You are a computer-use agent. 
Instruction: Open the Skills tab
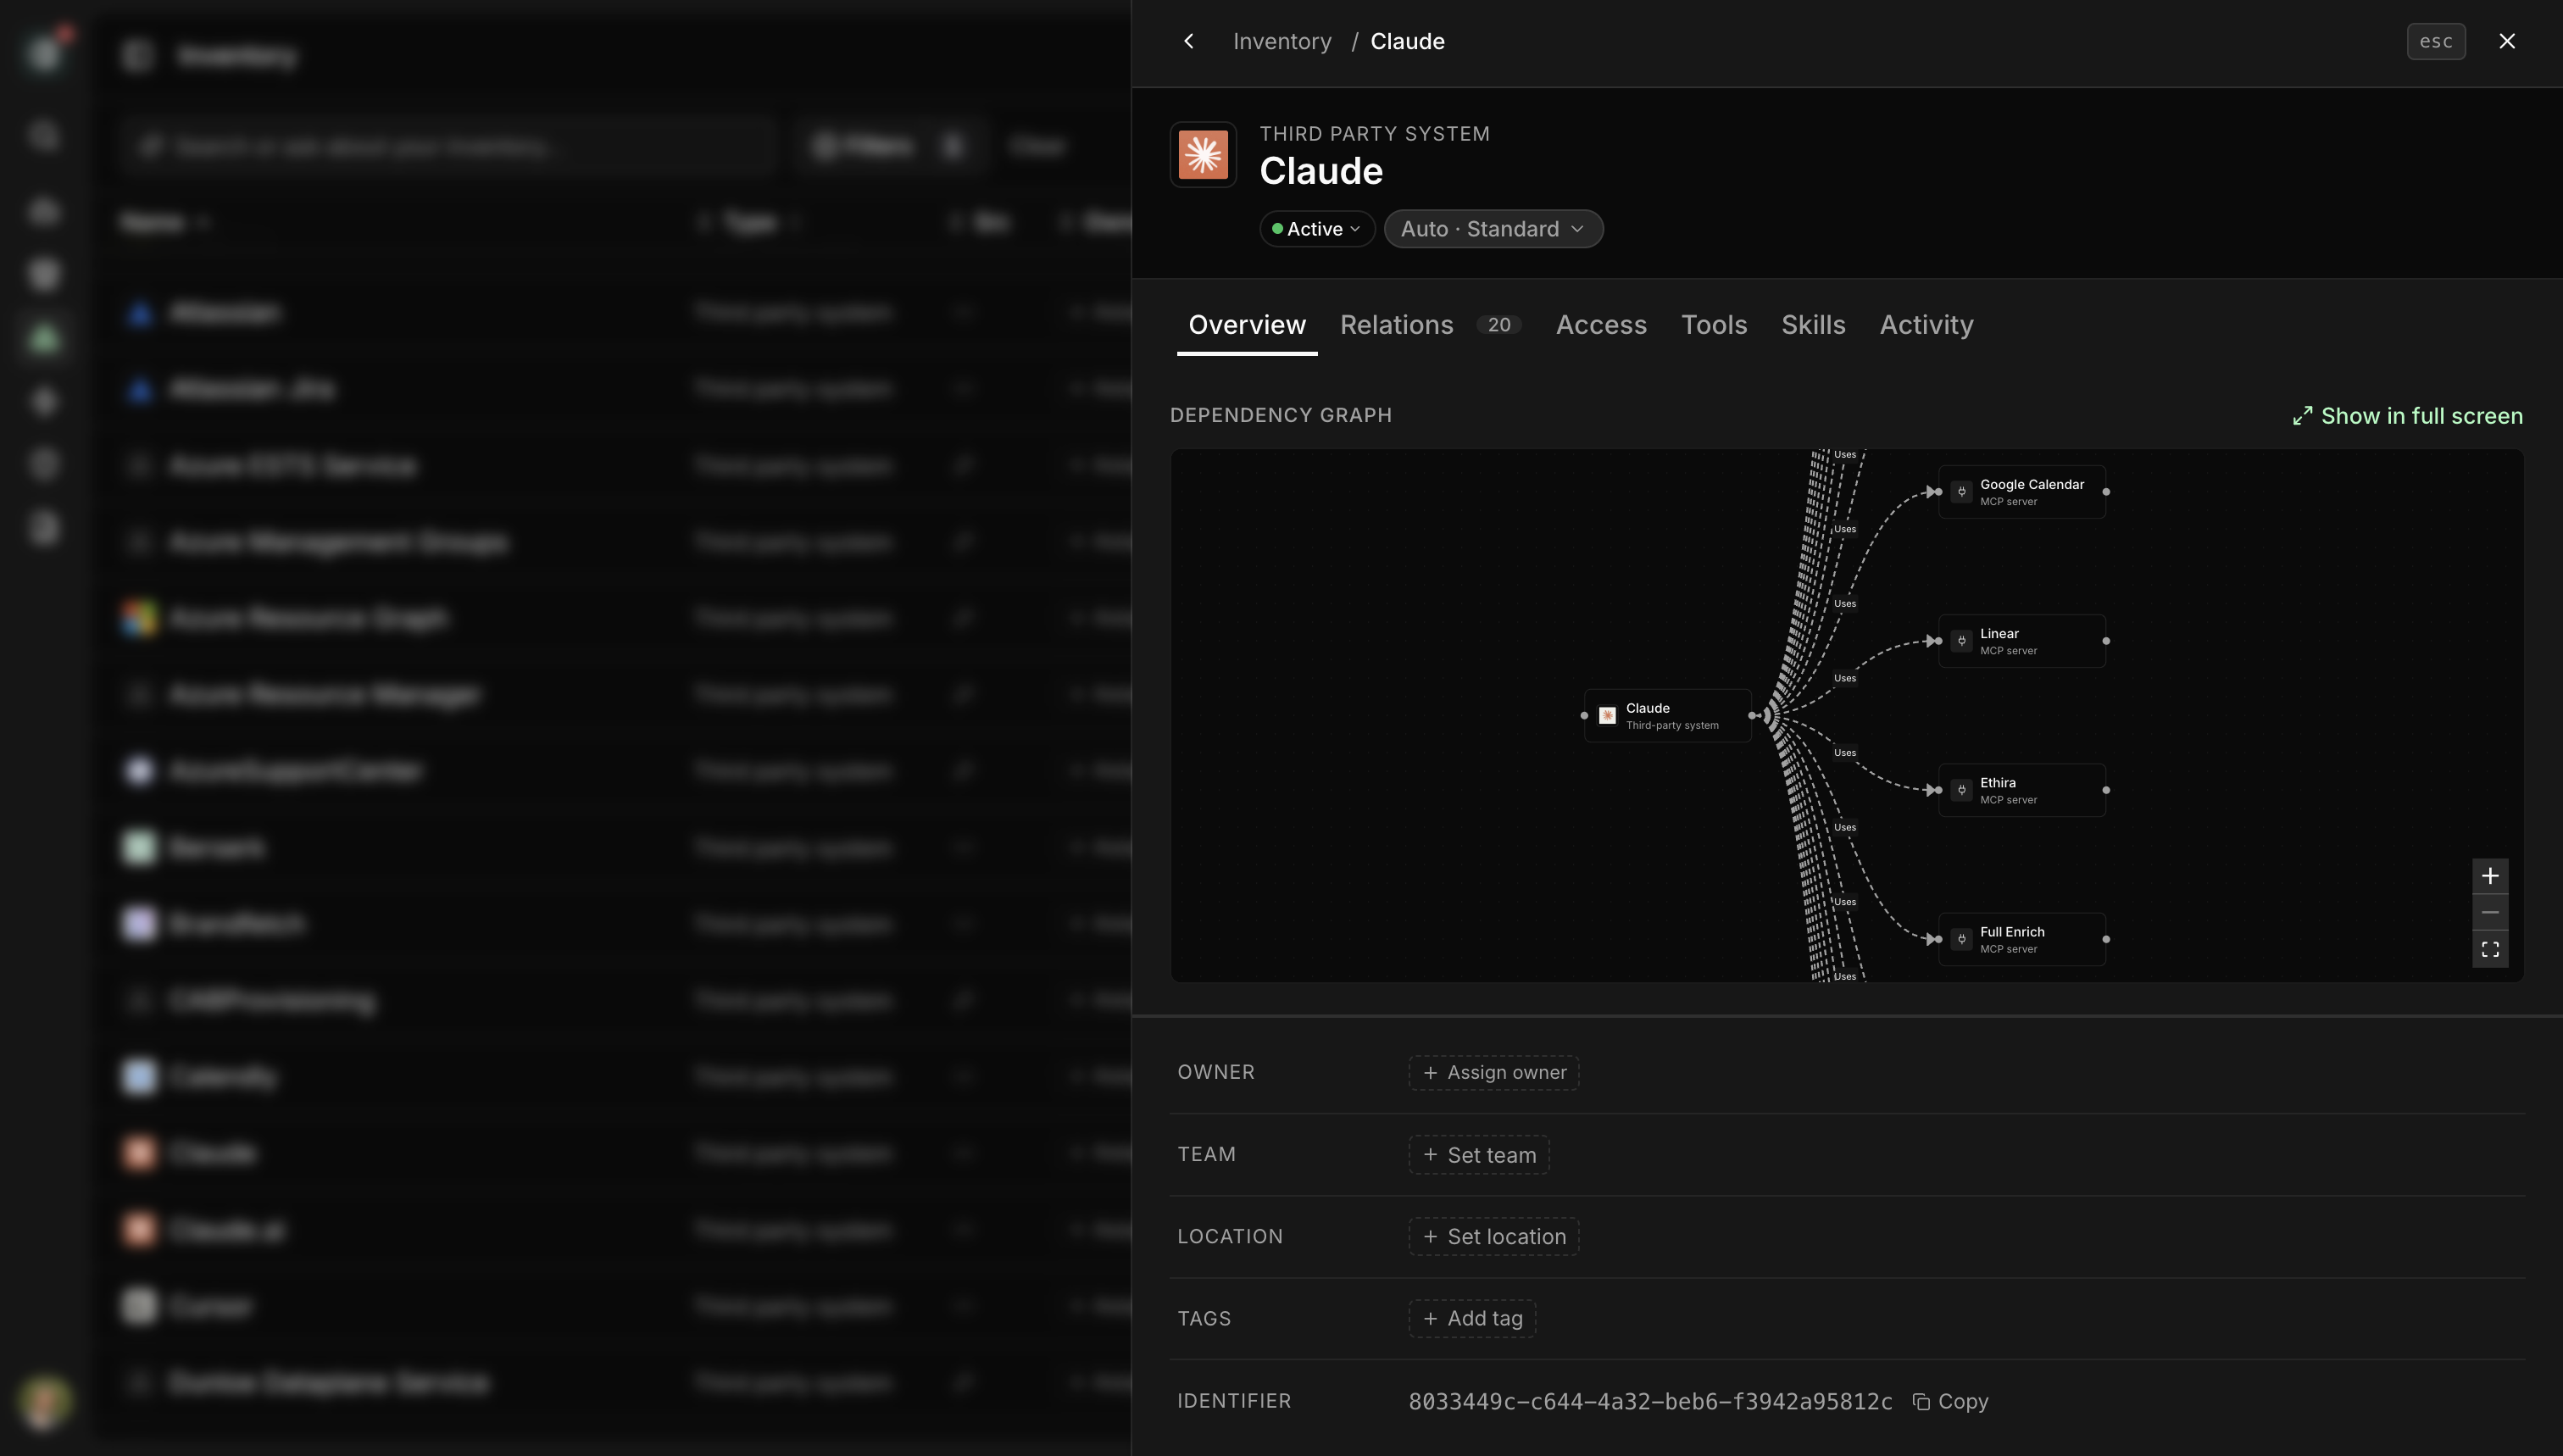tap(1813, 325)
